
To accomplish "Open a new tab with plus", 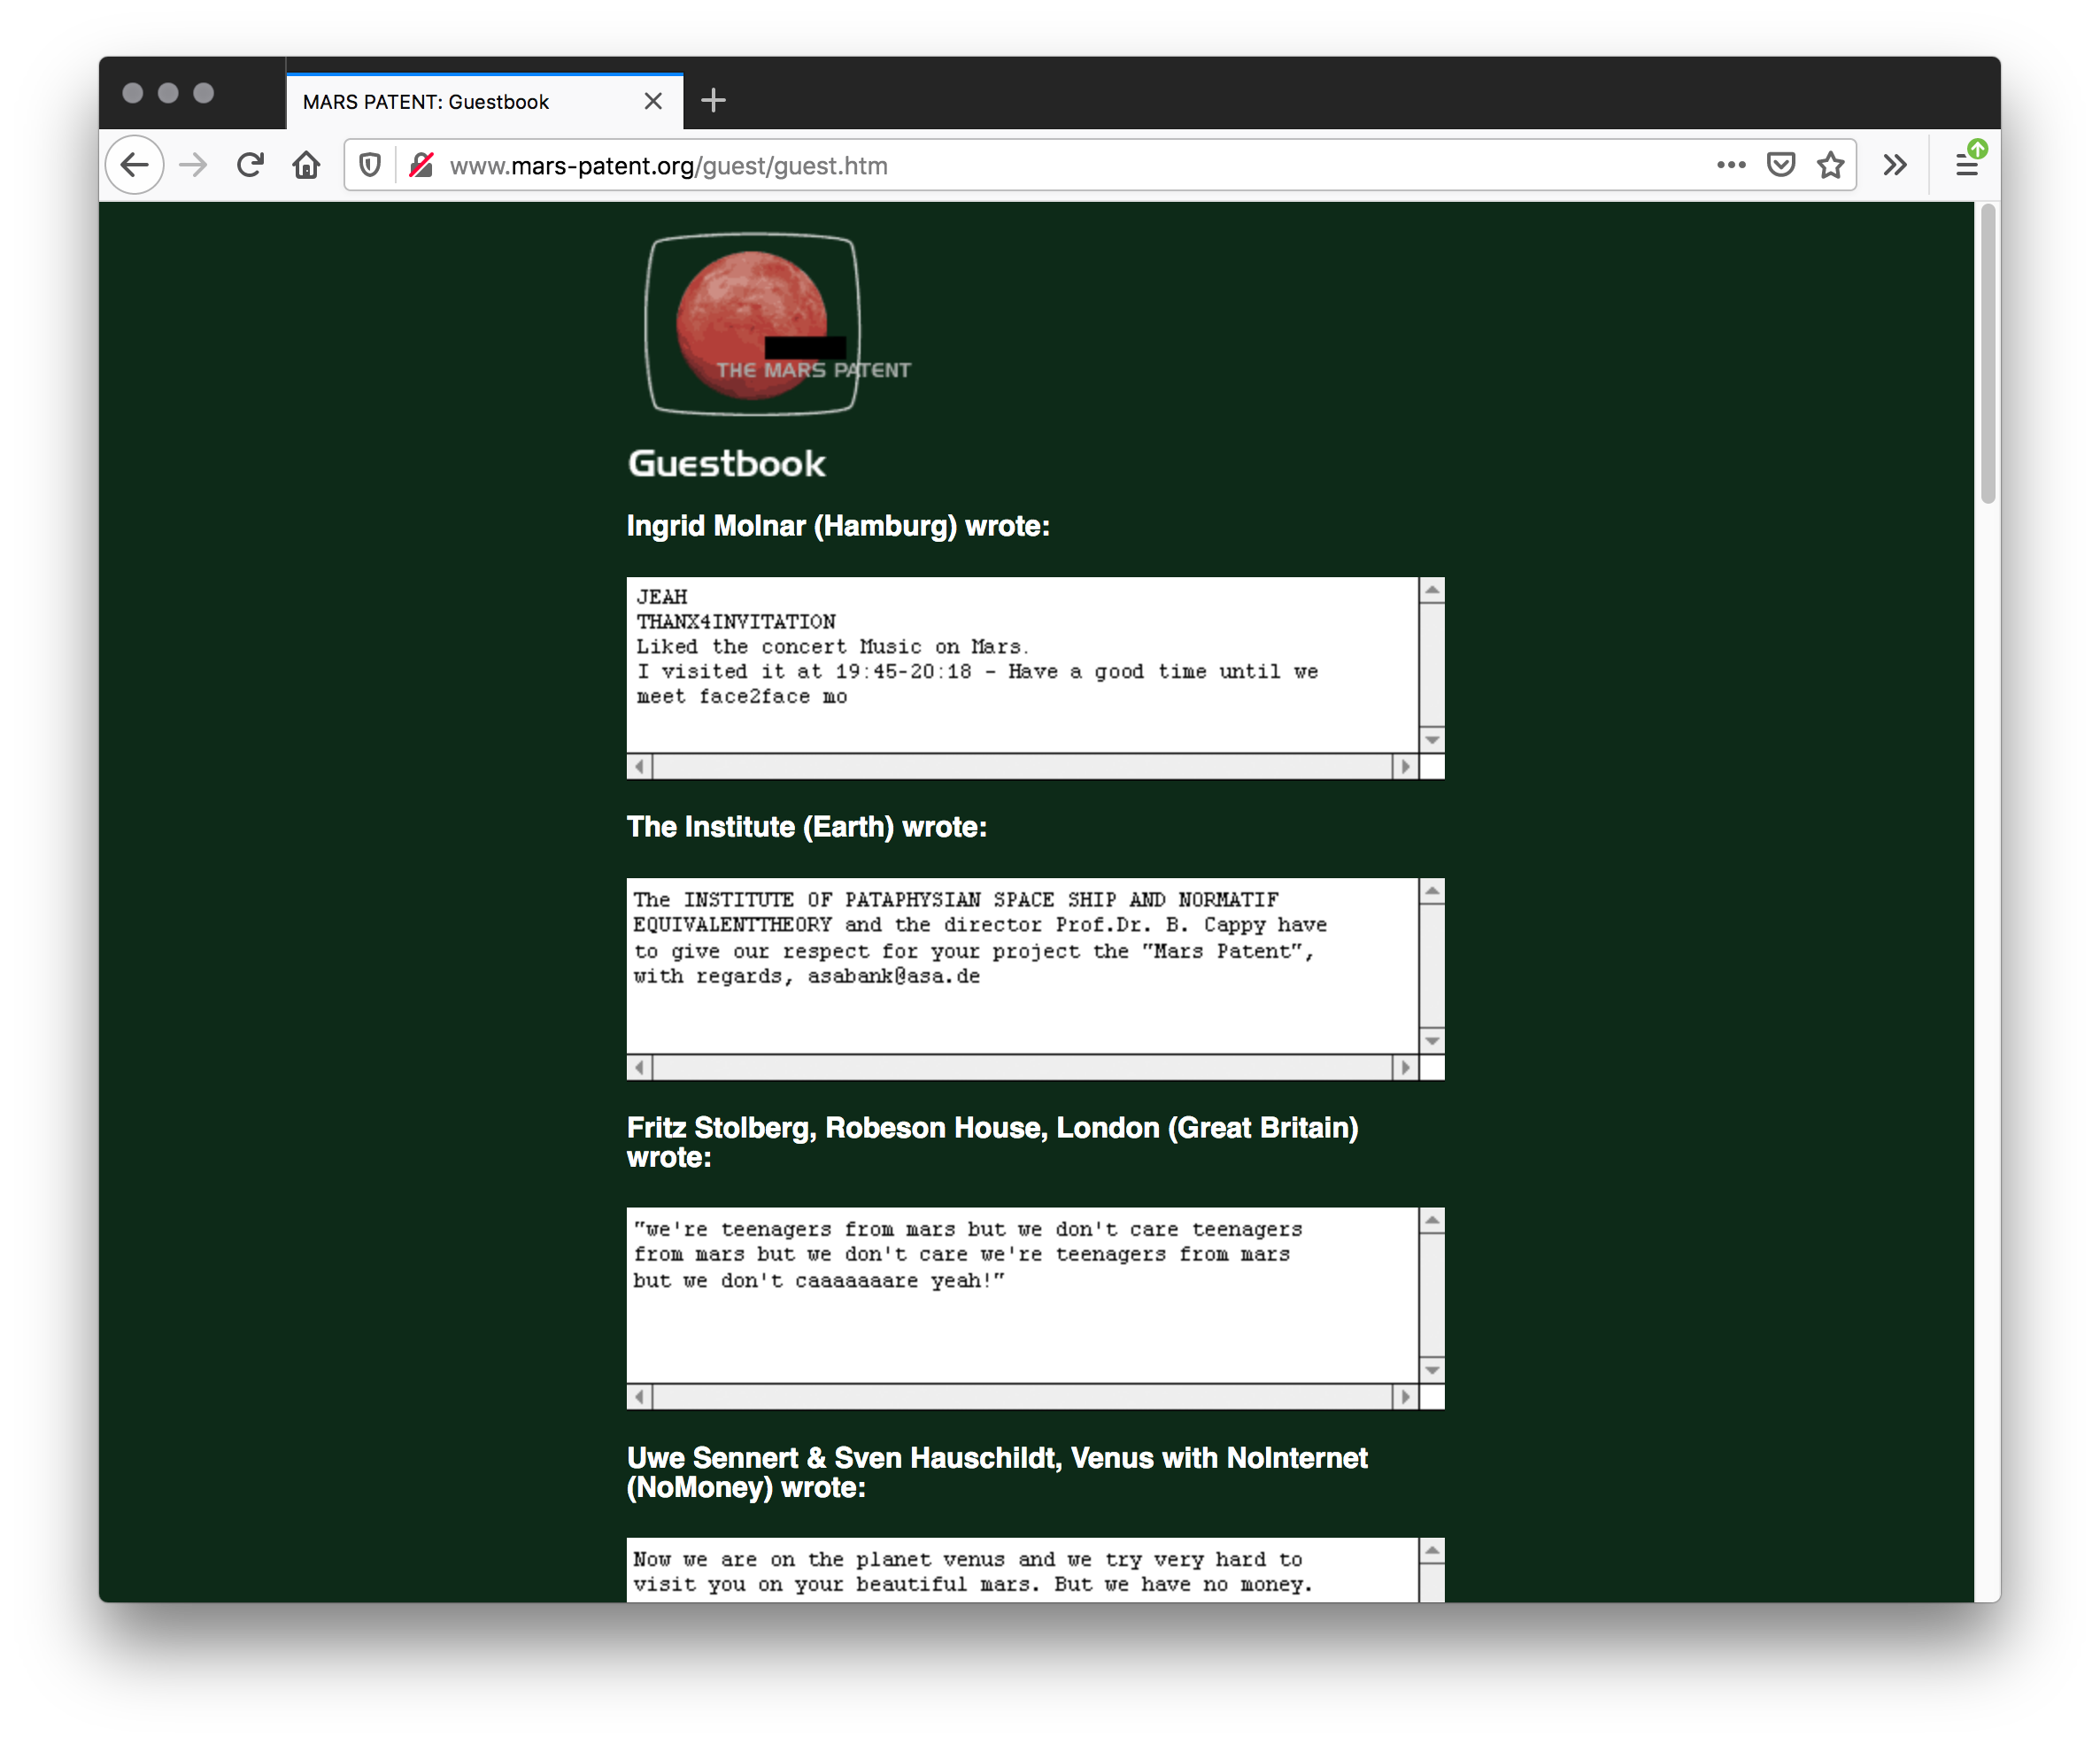I will point(713,101).
